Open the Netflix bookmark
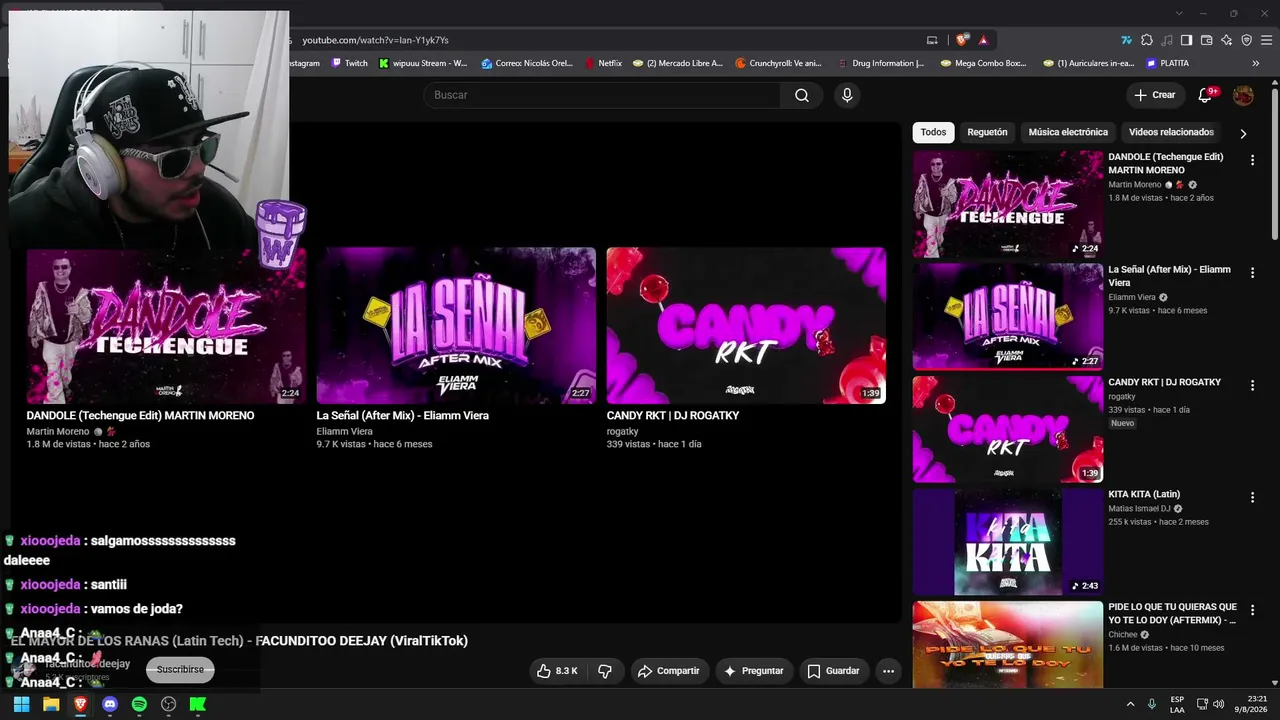 point(603,63)
